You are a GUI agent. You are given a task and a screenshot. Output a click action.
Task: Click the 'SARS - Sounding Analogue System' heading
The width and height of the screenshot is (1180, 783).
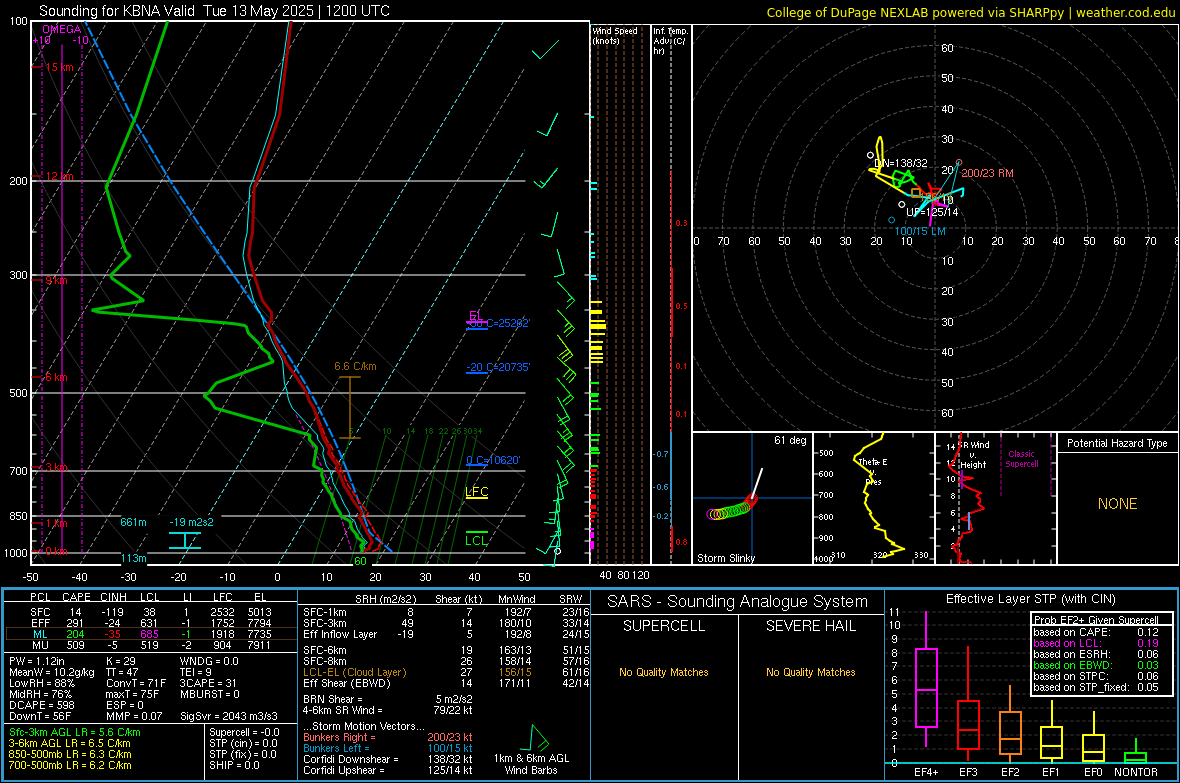(x=738, y=602)
